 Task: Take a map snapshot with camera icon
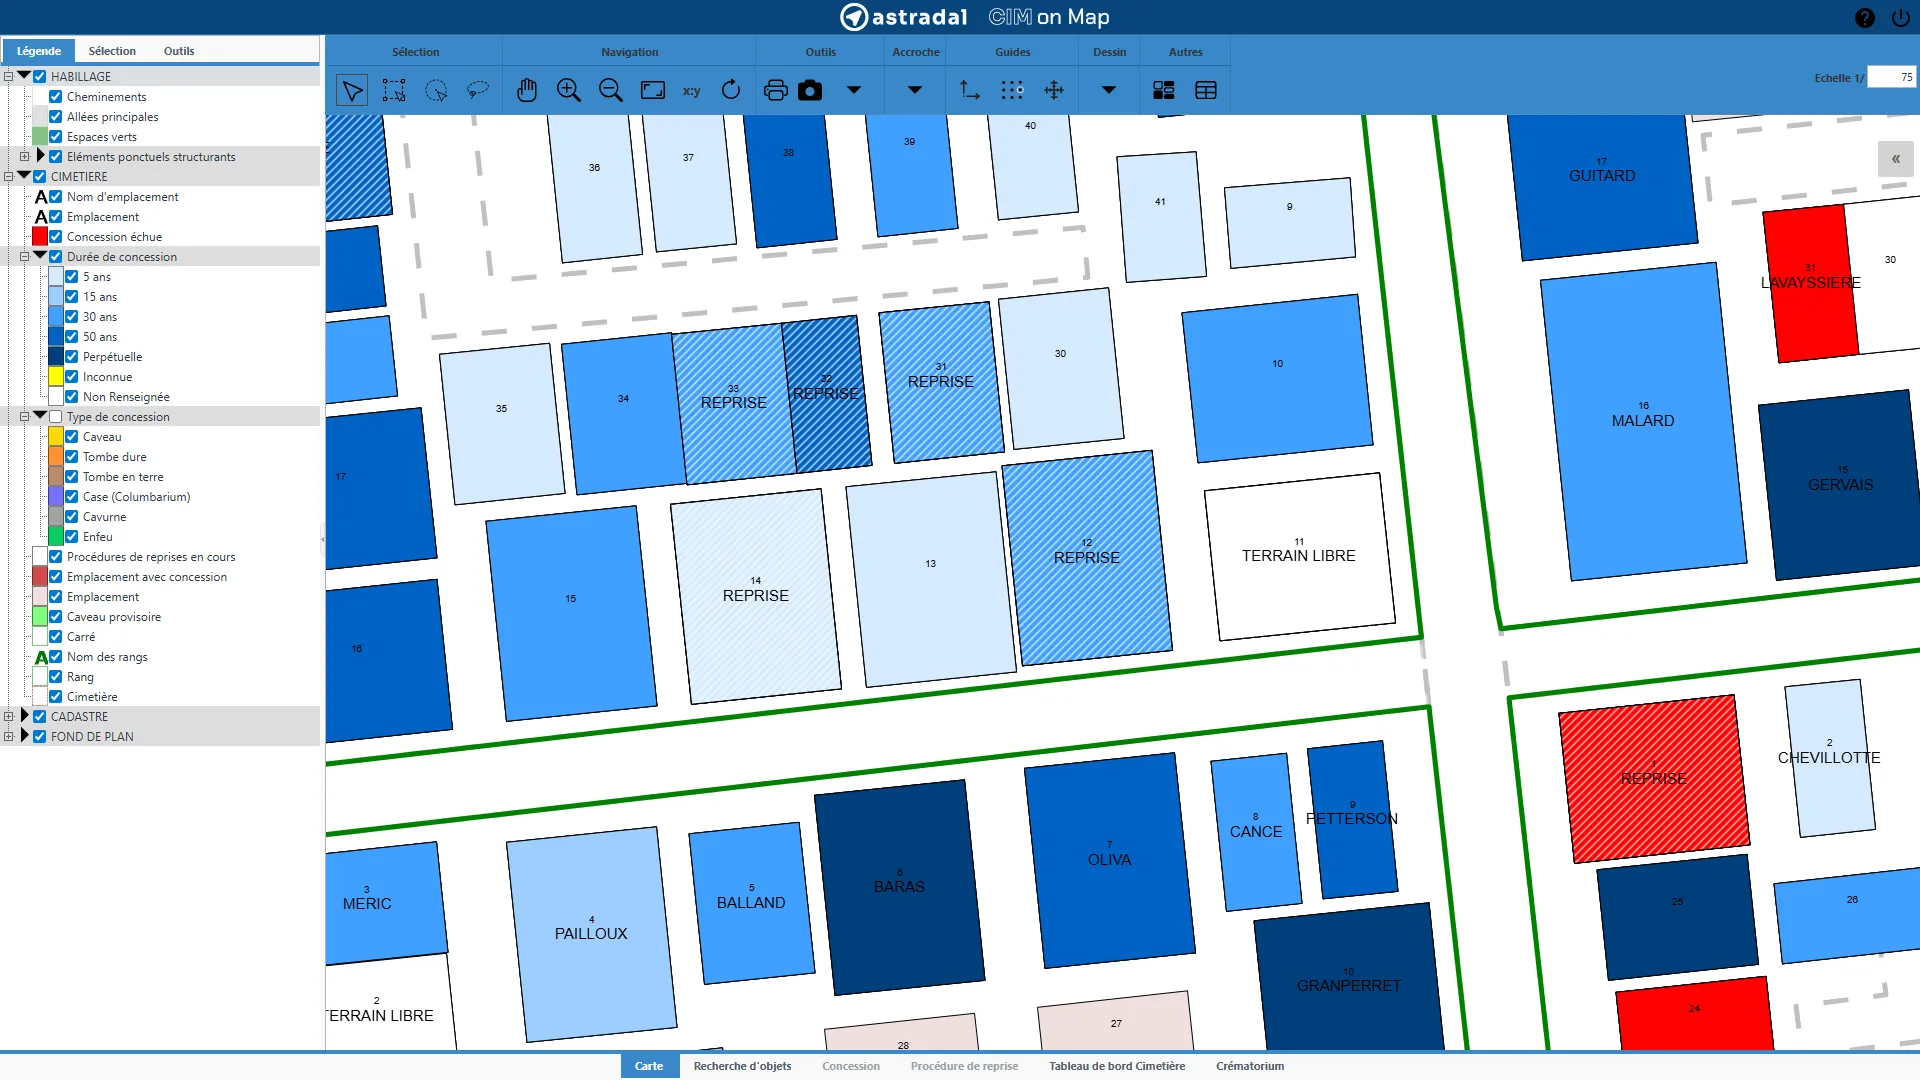click(810, 91)
